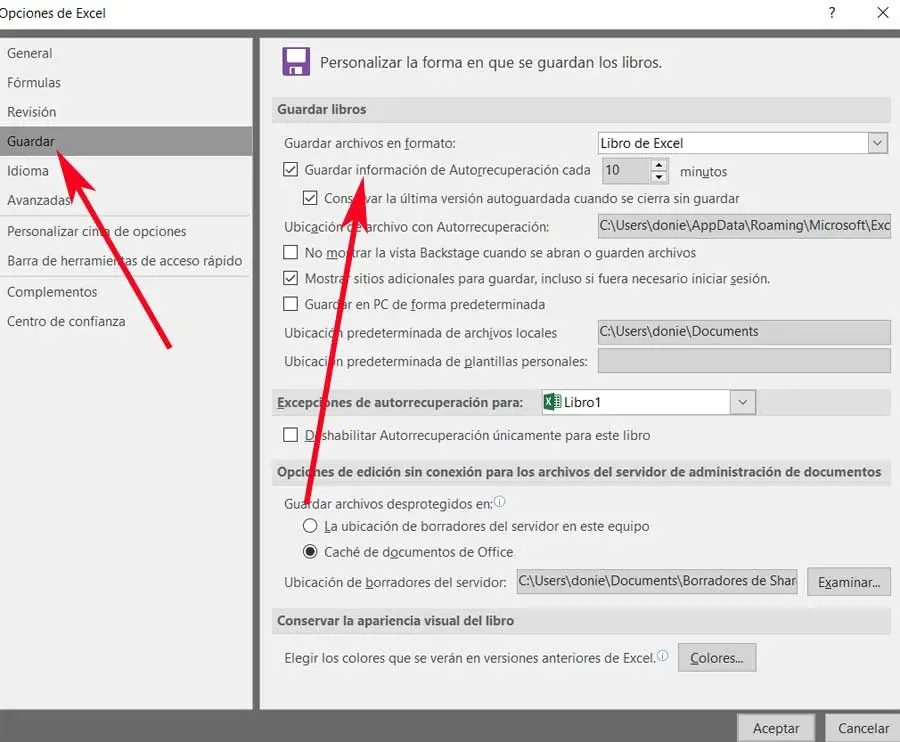Open Barra de herramientas de acceso rápido
The height and width of the screenshot is (742, 900).
pyautogui.click(x=126, y=261)
